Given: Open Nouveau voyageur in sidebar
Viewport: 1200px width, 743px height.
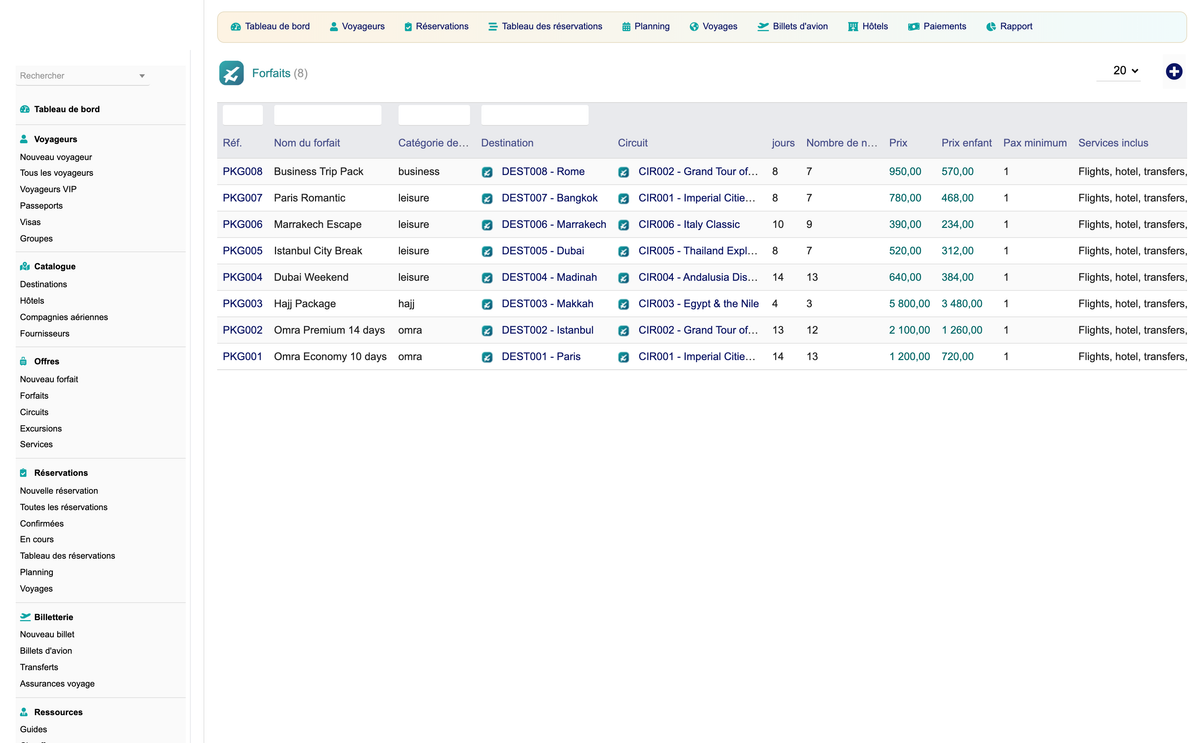Looking at the screenshot, I should tap(56, 157).
